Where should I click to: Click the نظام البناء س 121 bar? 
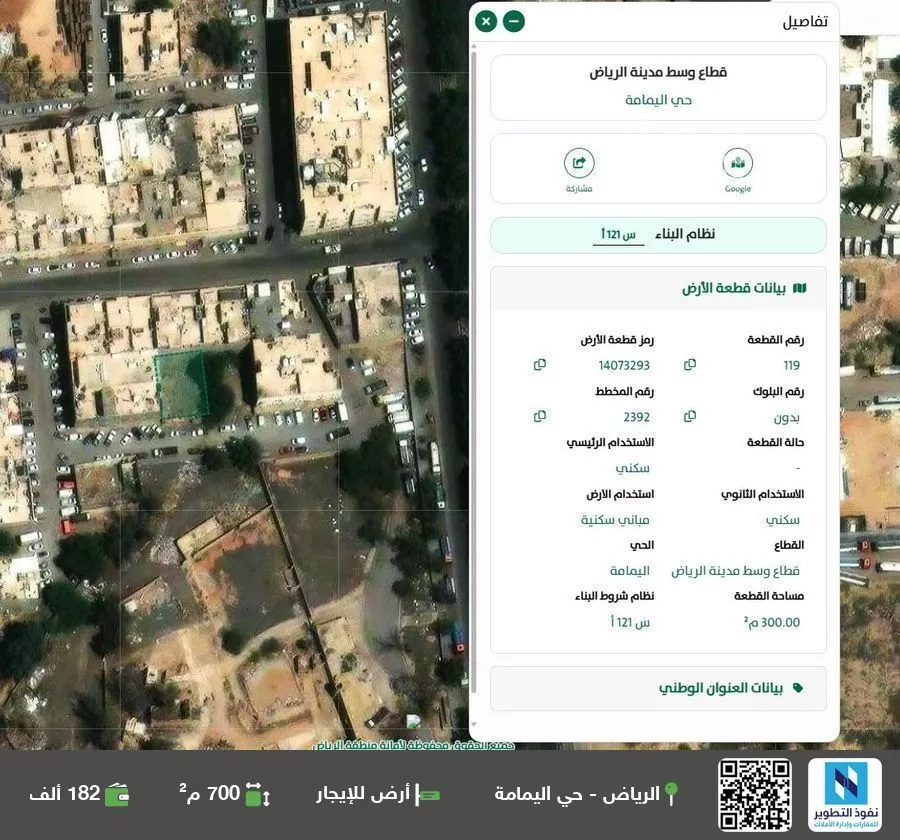coord(658,234)
